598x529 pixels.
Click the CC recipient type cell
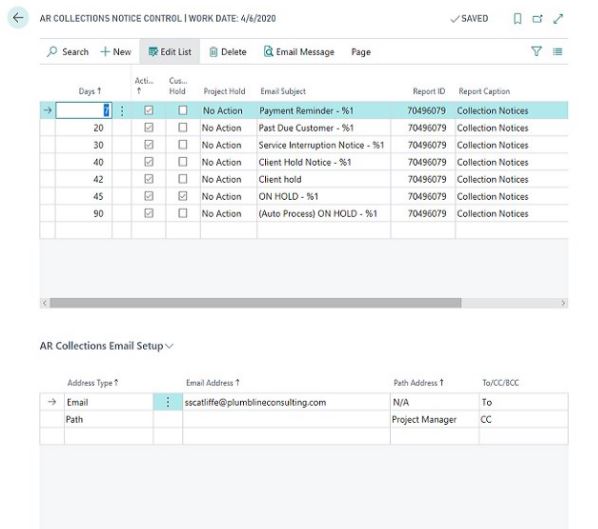[x=523, y=419]
